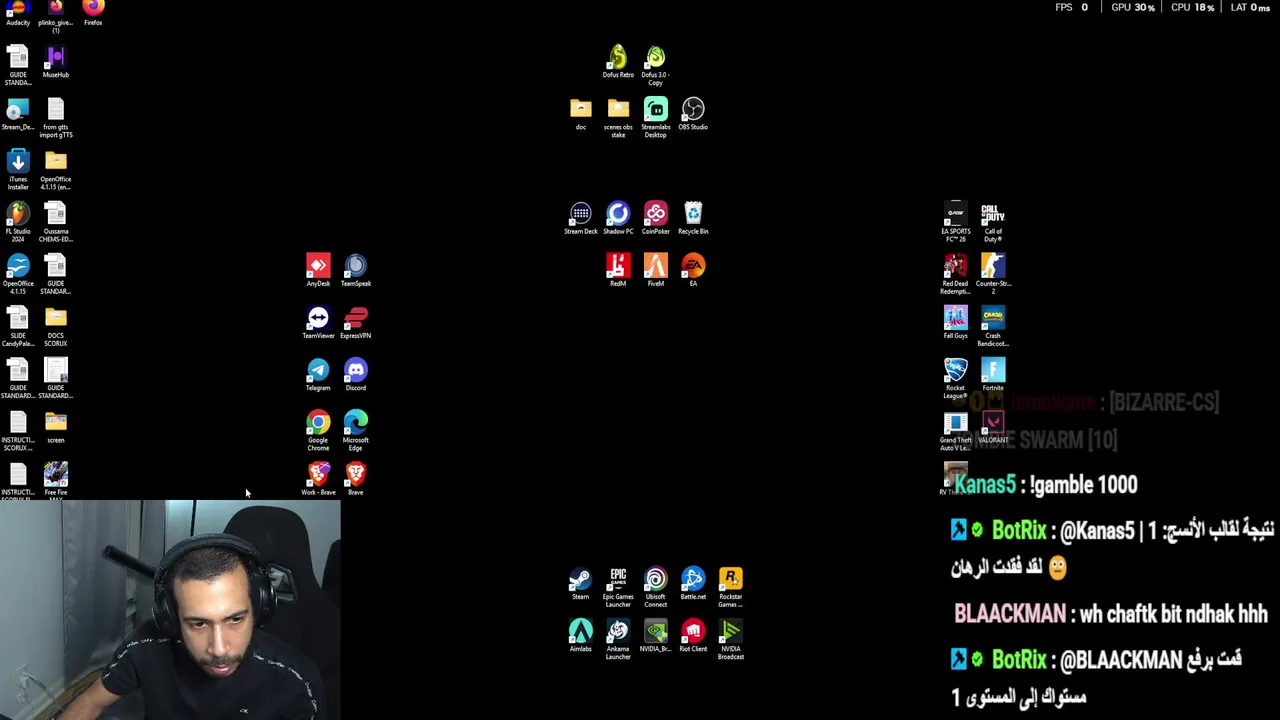
Task: Click the 'Kanas5 : !gamble 1000' chat message
Action: [1046, 485]
